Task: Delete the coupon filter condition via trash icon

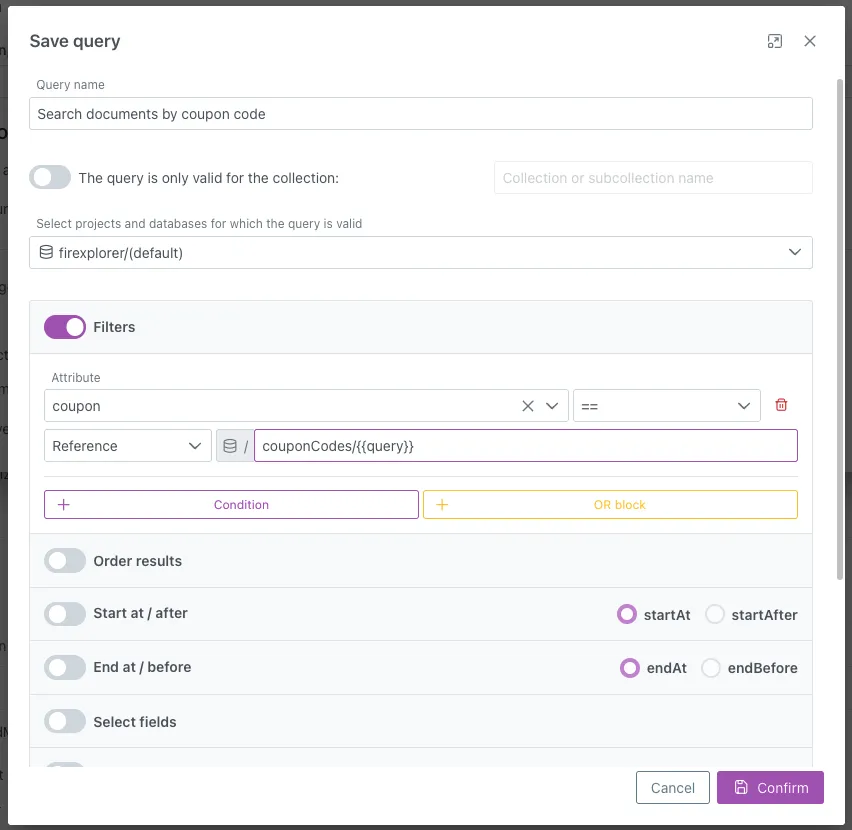Action: click(781, 405)
